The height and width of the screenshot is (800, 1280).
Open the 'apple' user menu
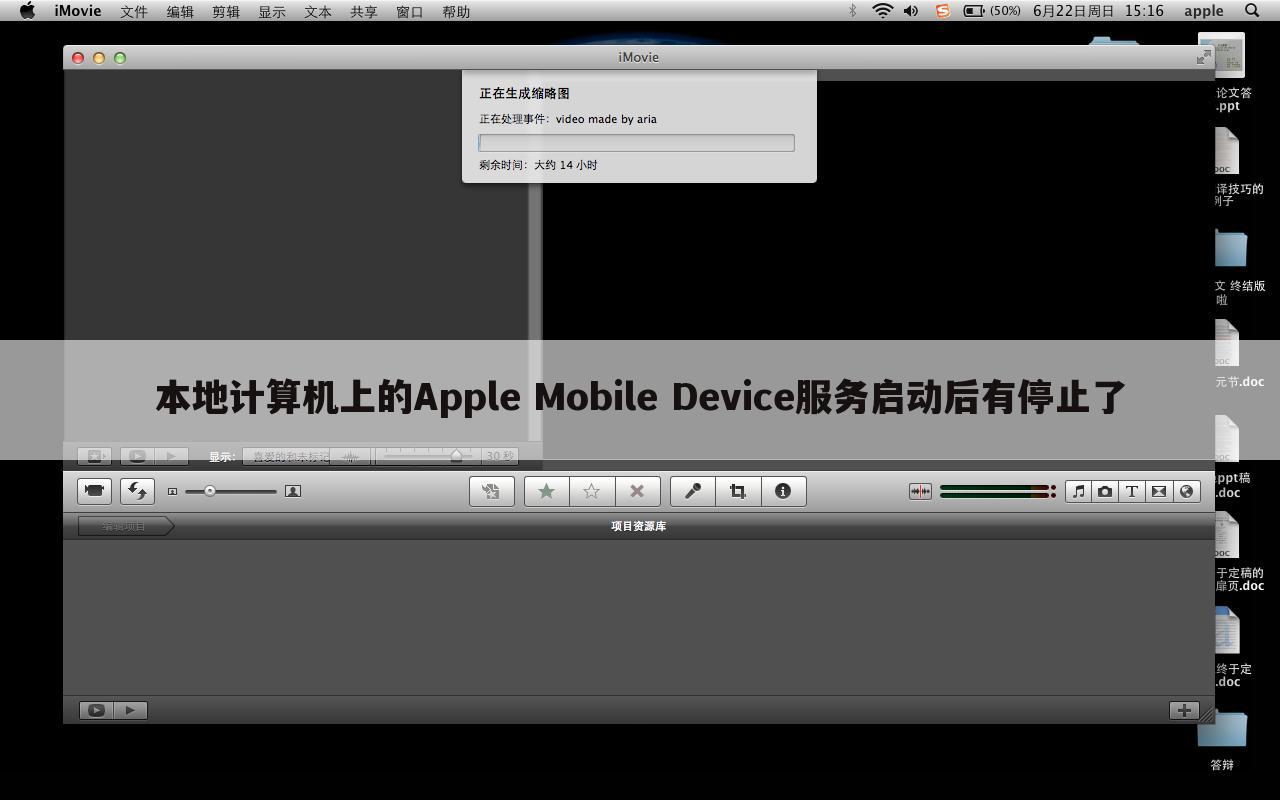click(1204, 11)
